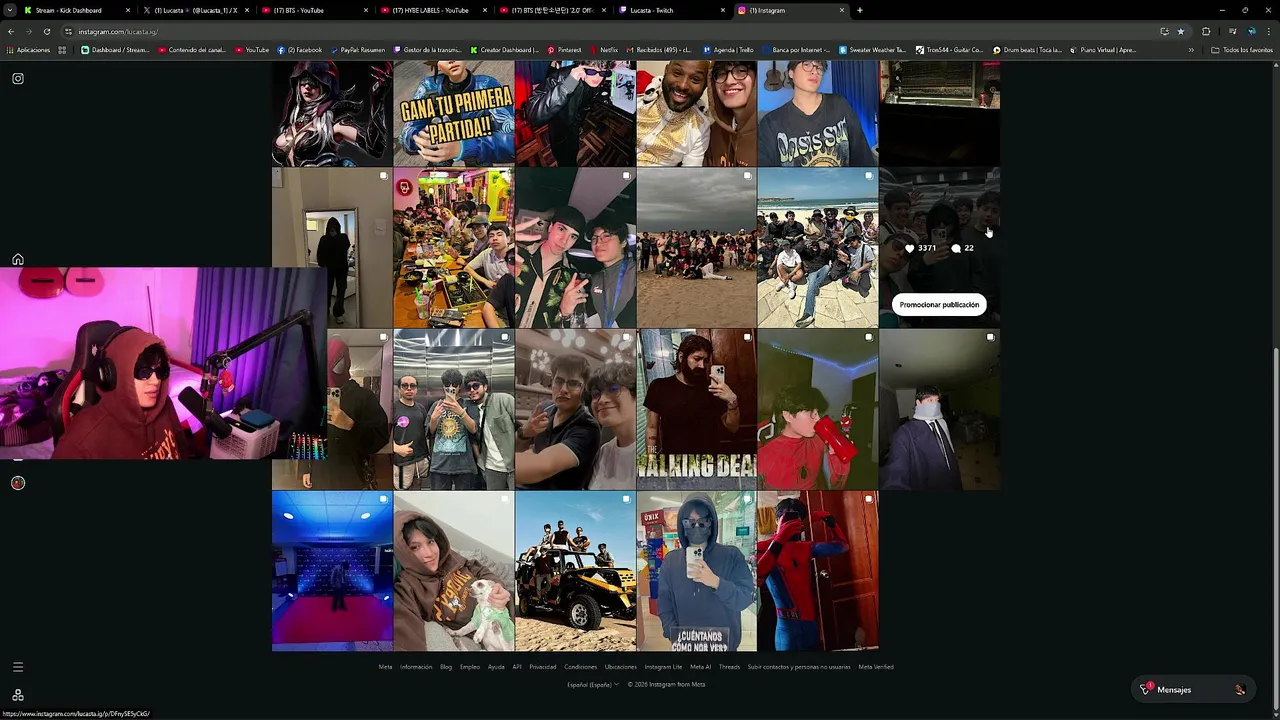The image size is (1280, 720).
Task: Open Ubicaciones footer link
Action: pos(620,667)
